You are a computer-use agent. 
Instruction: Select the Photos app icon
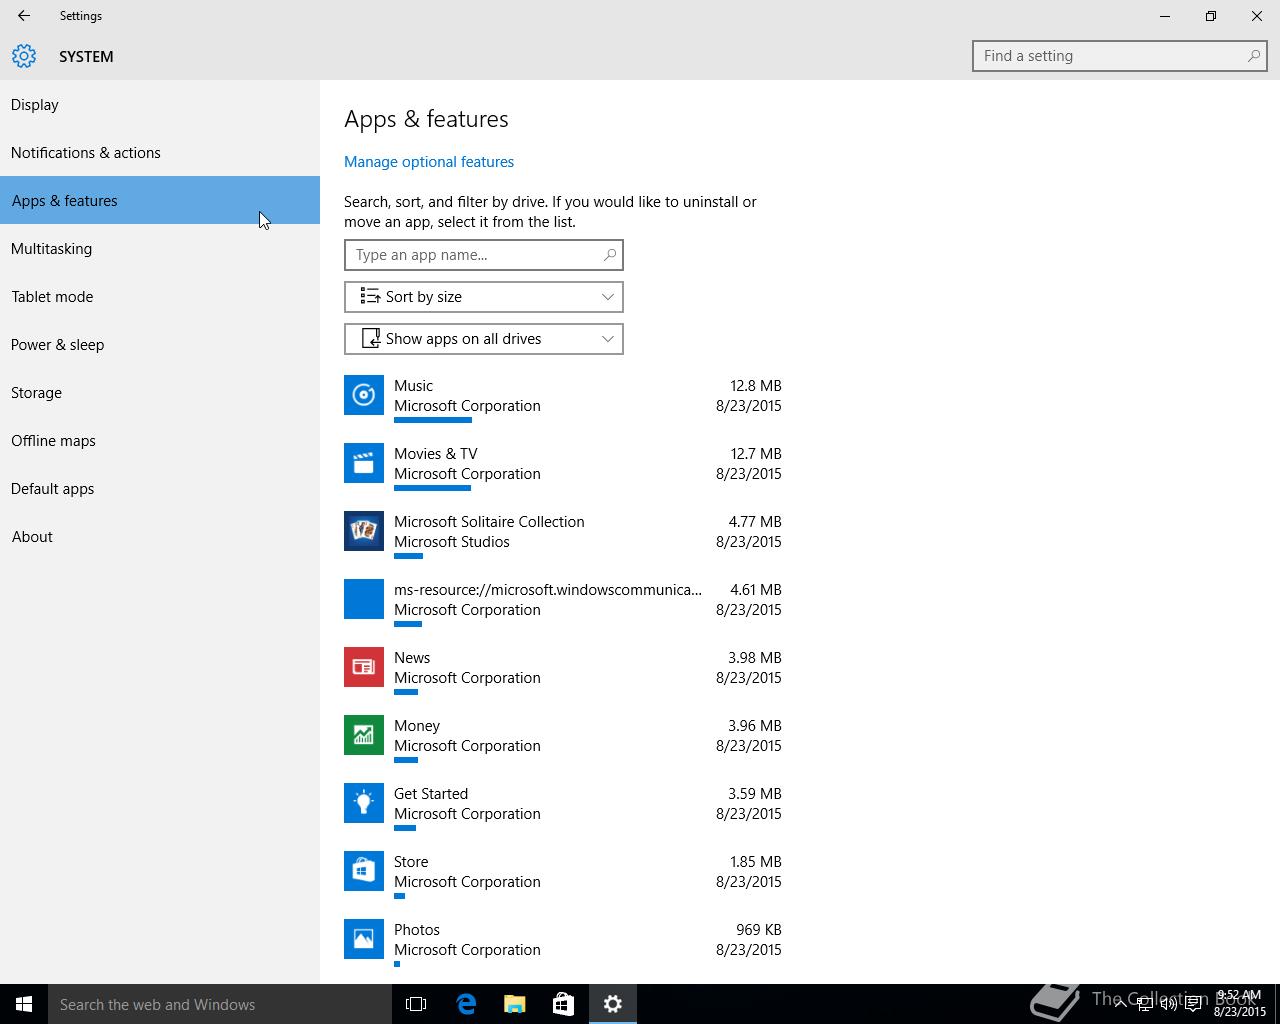coord(364,939)
